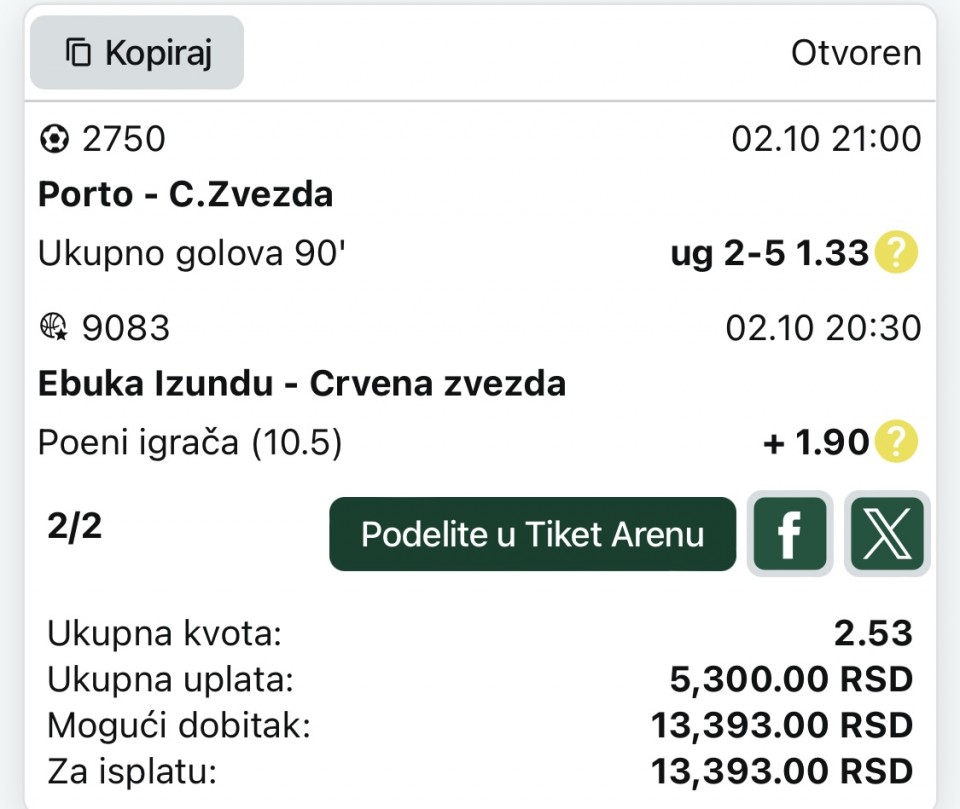
Task: Click the 2/2 selections counter
Action: tap(74, 526)
